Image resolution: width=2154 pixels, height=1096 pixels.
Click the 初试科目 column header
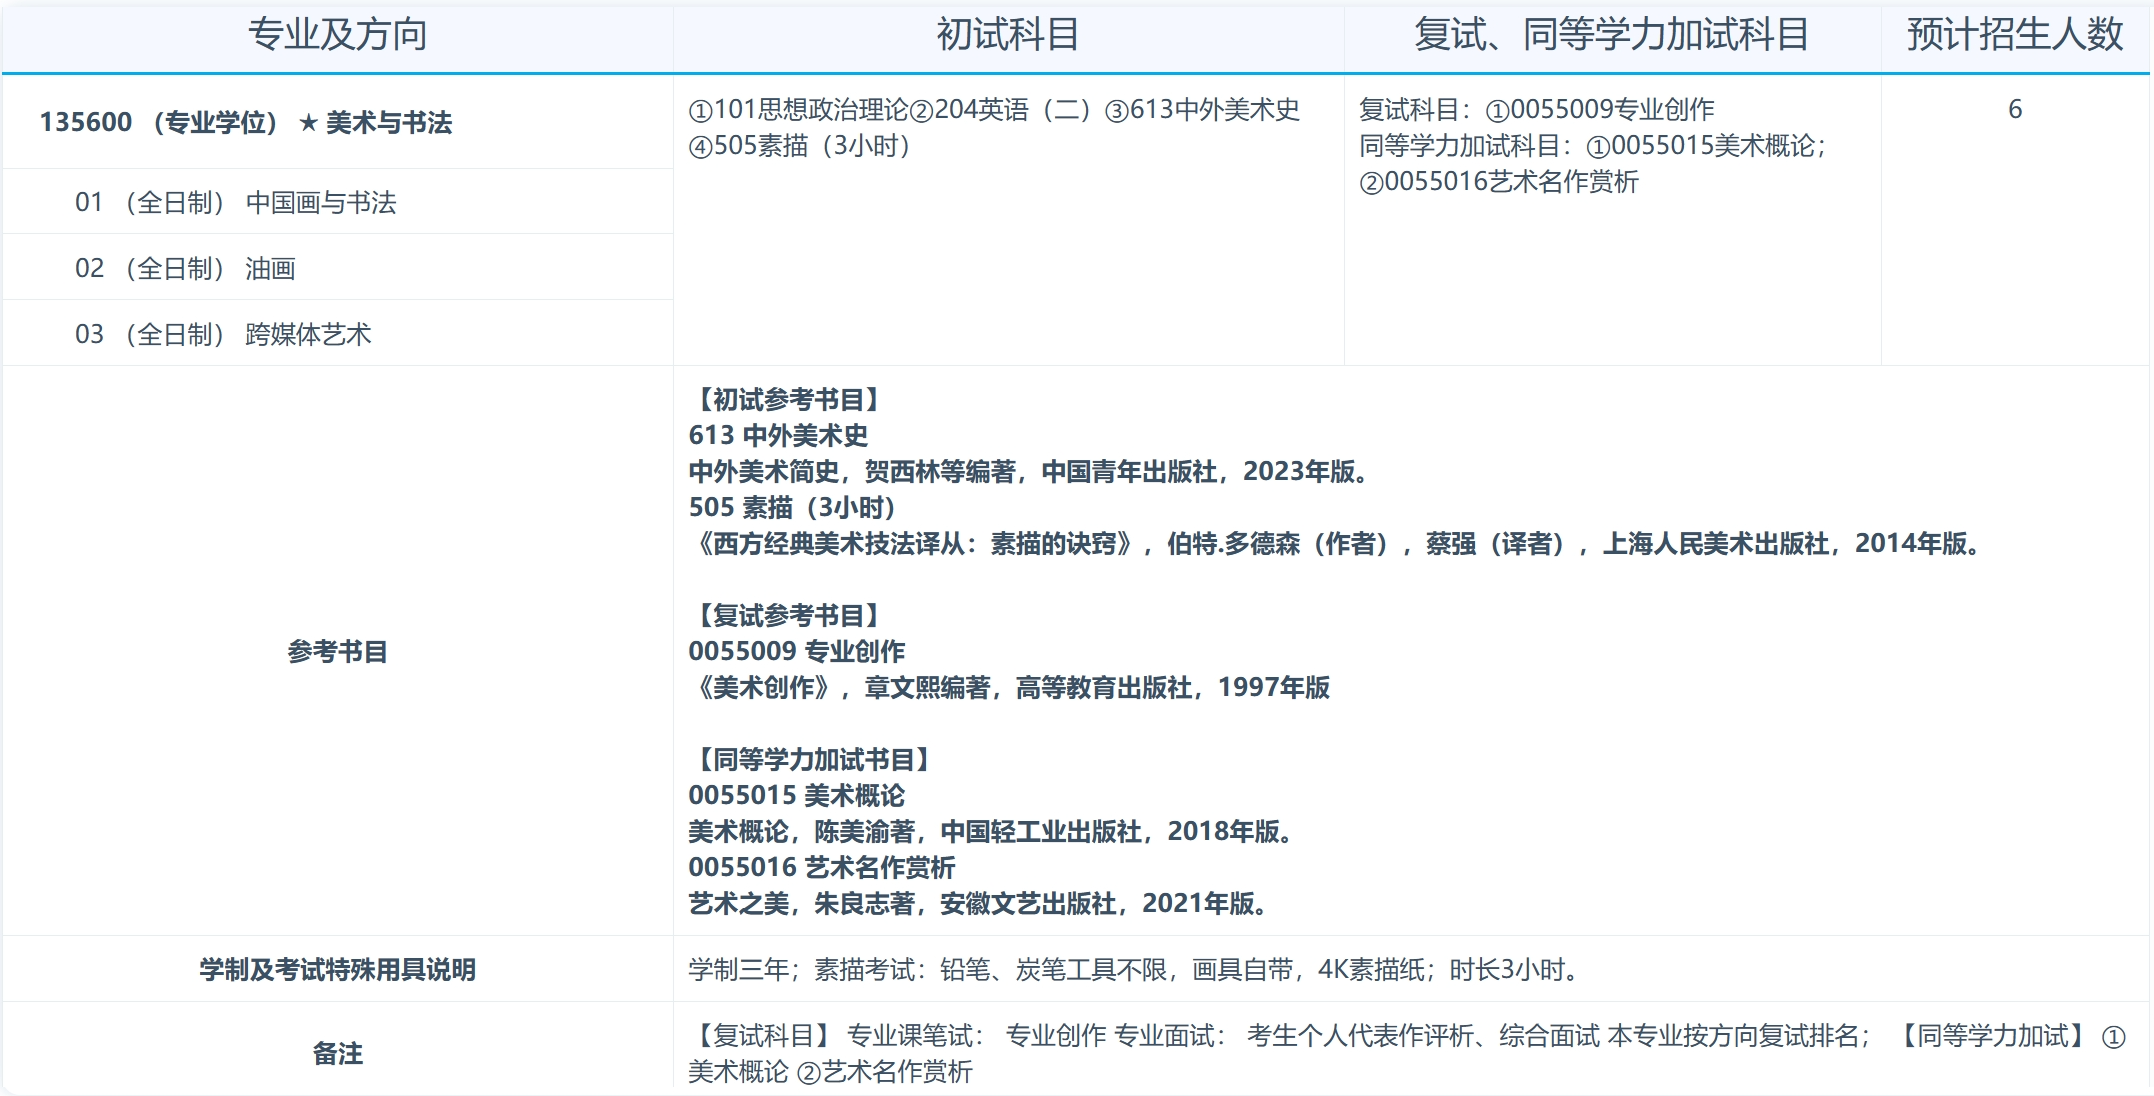1010,34
